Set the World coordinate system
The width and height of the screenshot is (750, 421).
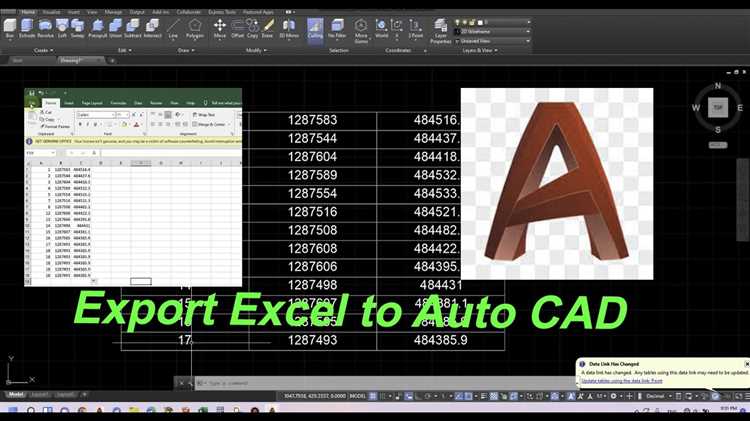(381, 28)
